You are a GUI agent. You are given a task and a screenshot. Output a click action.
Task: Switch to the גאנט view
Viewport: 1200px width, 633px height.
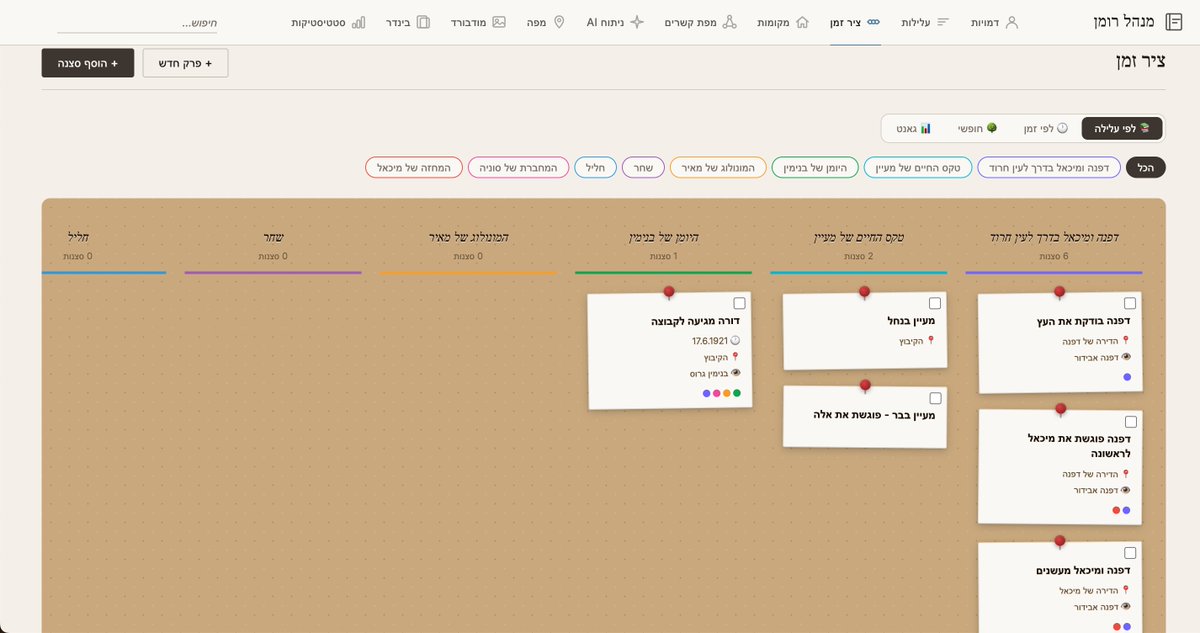(913, 128)
